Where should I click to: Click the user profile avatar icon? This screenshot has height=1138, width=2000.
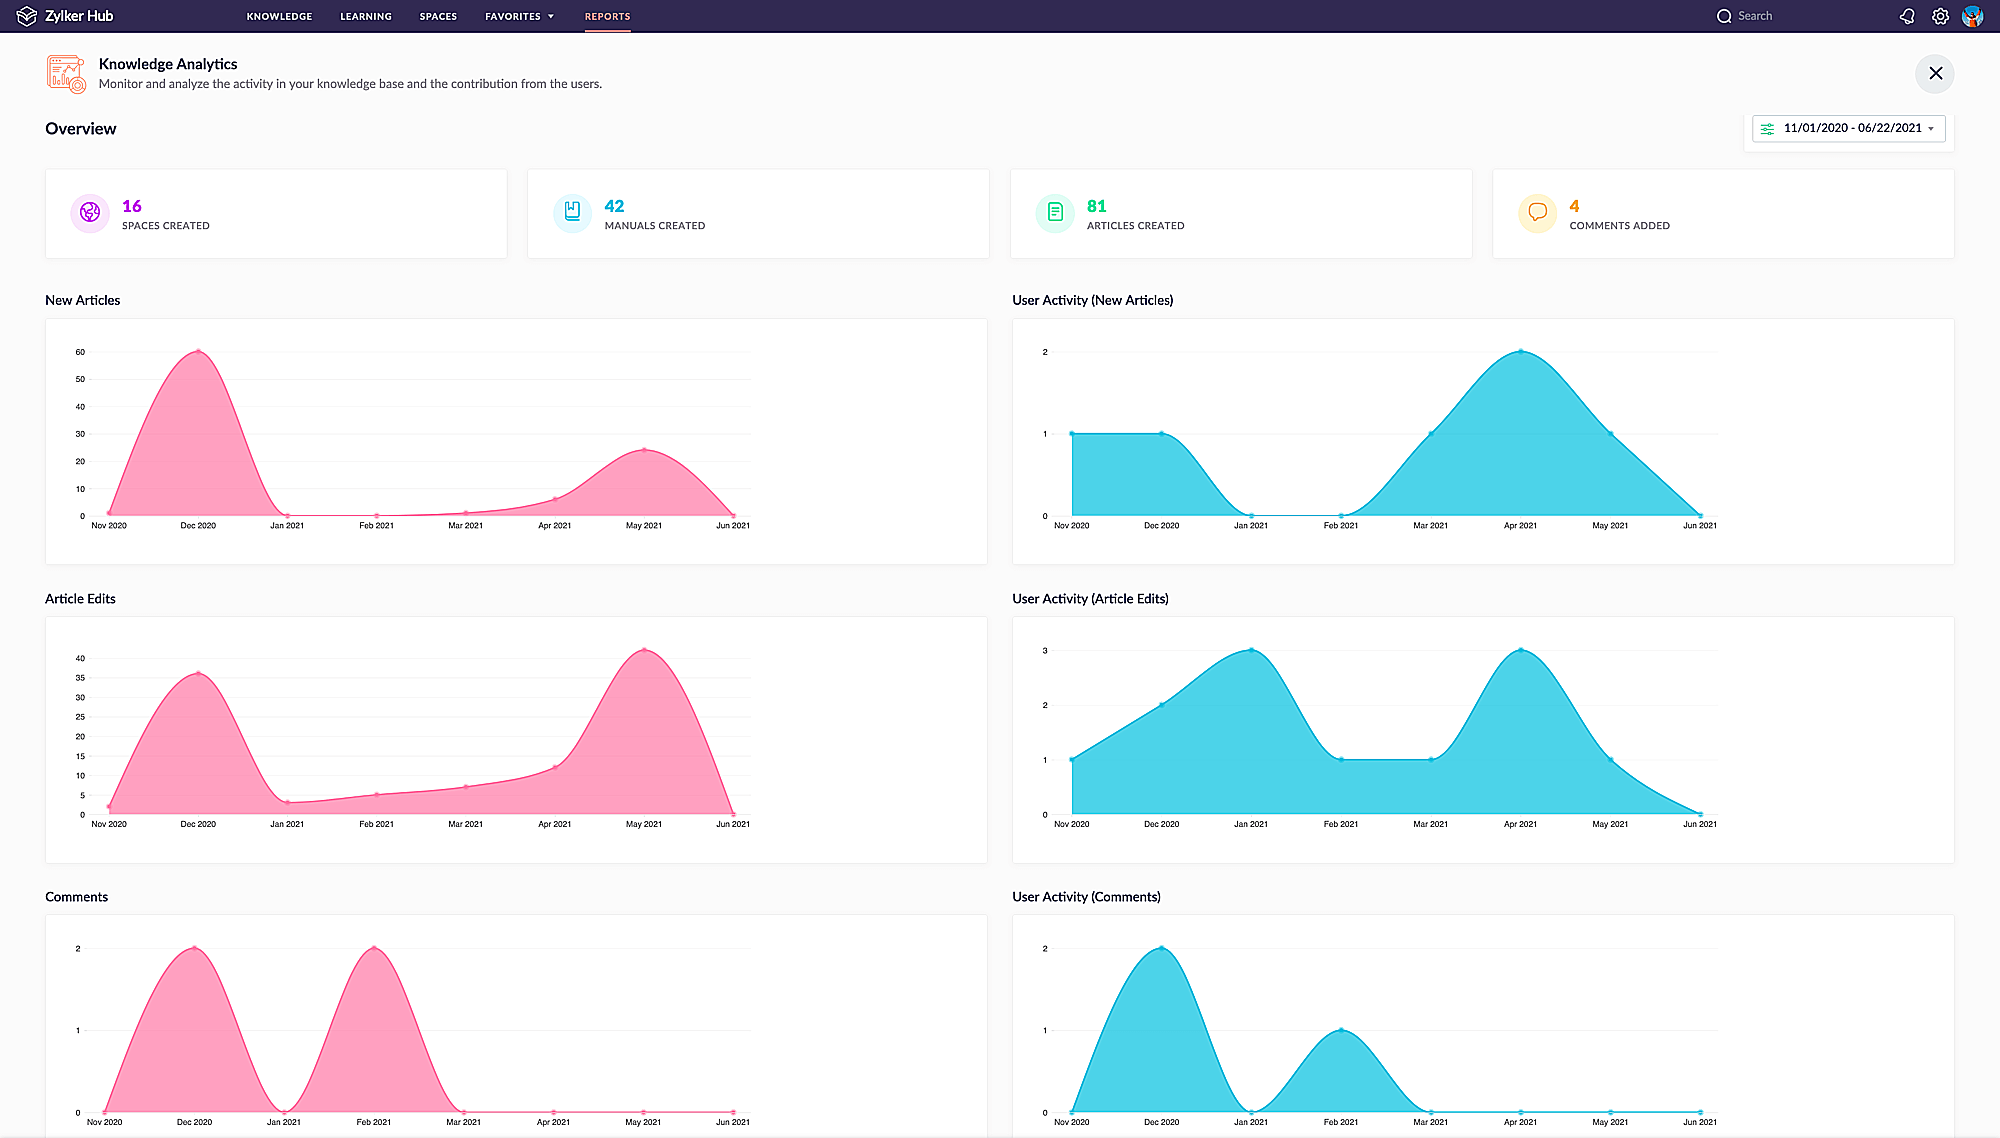pos(1975,15)
